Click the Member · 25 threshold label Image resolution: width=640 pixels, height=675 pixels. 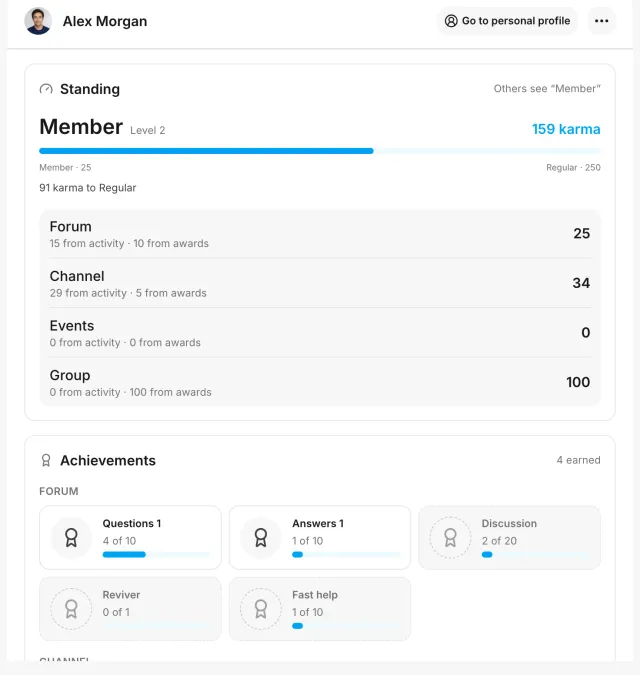[x=65, y=167]
